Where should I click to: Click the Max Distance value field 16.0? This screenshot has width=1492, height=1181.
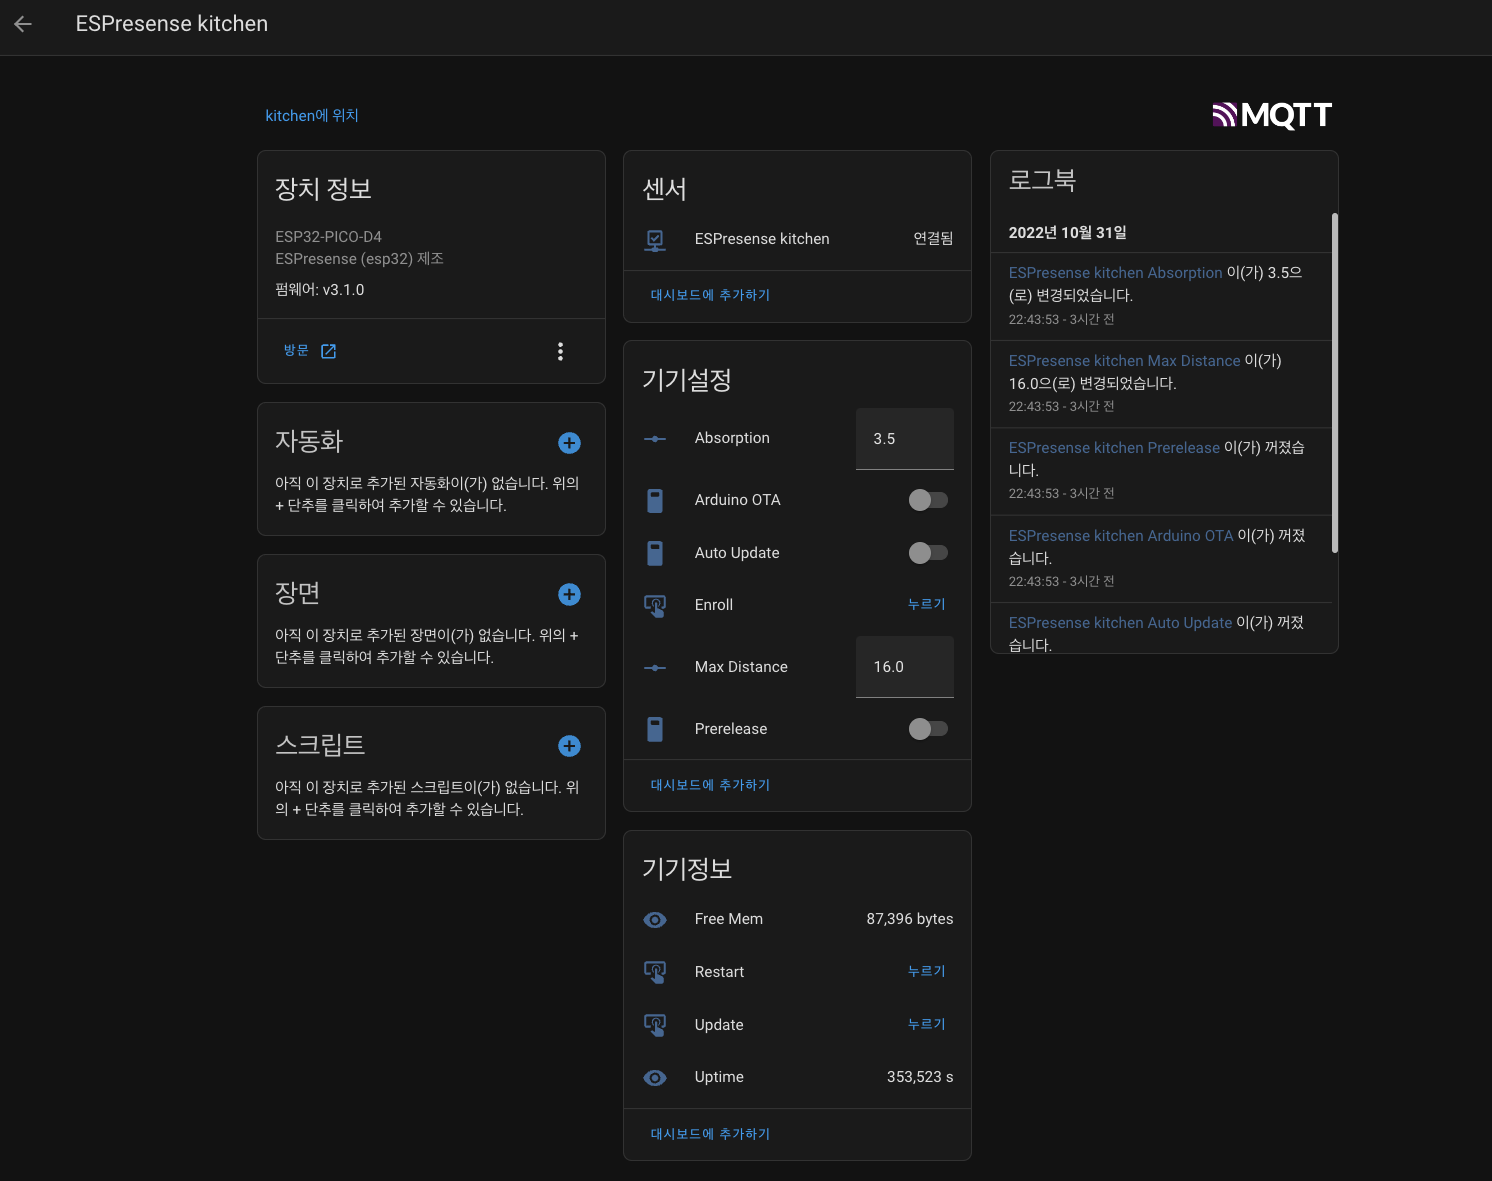point(905,667)
